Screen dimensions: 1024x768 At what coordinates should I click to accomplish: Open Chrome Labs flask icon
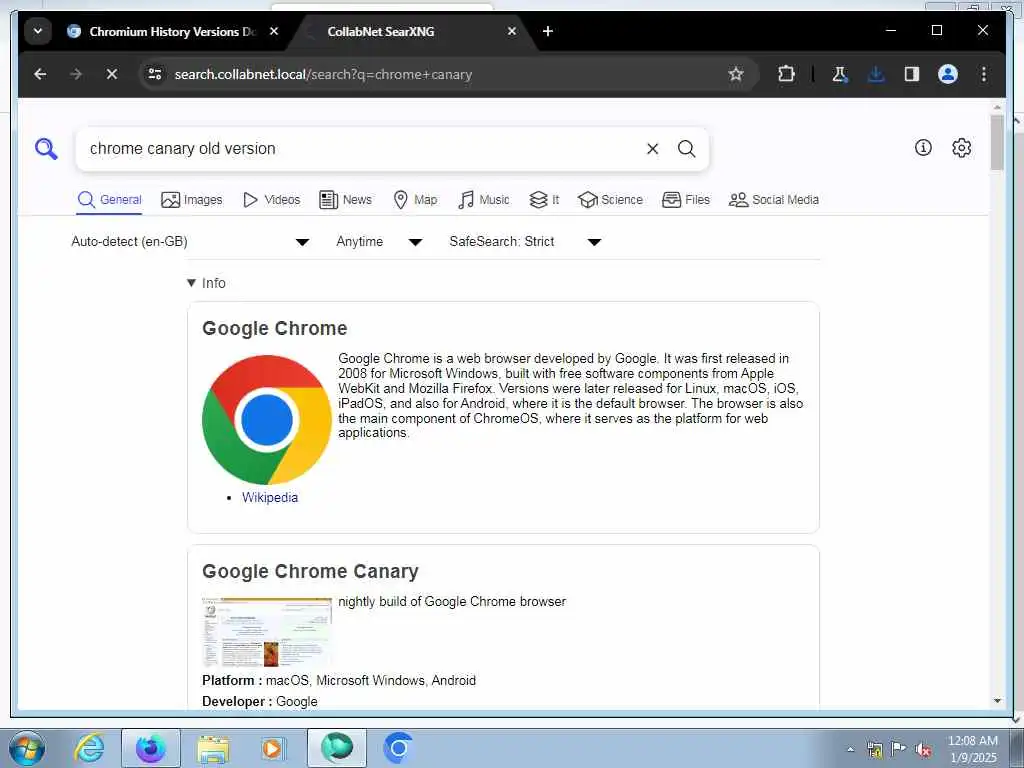[840, 74]
